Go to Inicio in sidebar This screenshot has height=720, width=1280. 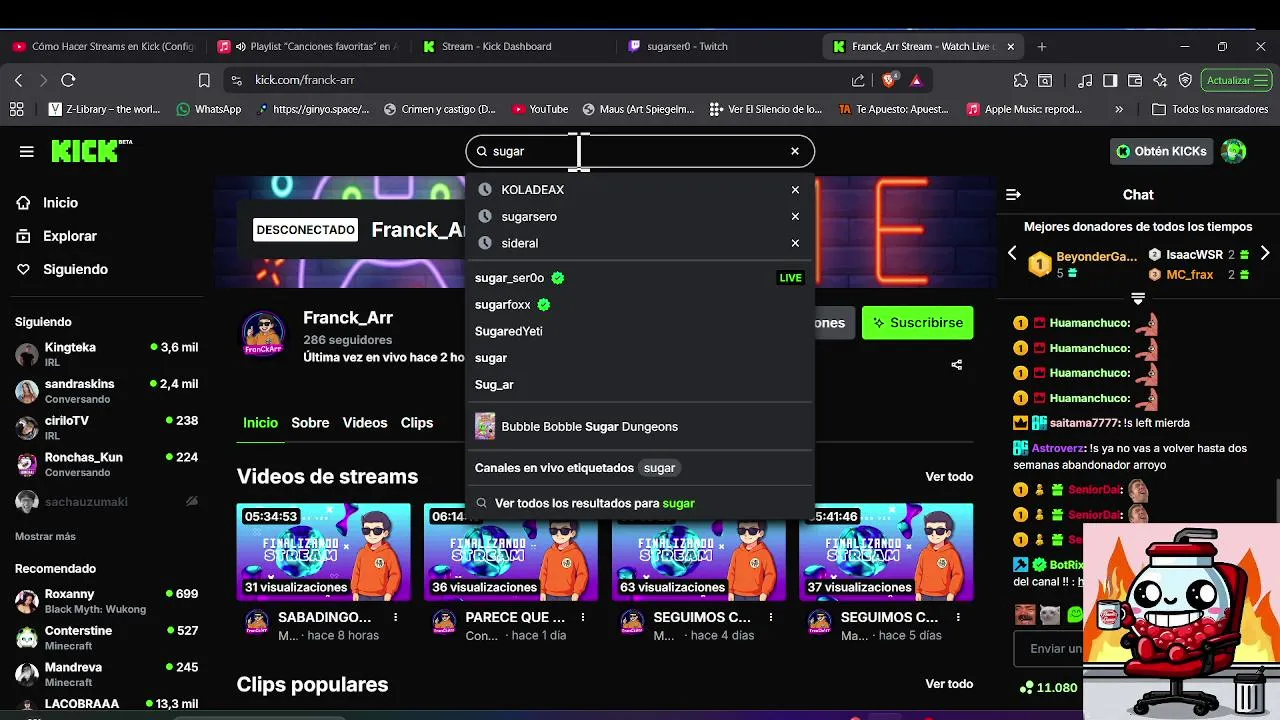(x=60, y=203)
